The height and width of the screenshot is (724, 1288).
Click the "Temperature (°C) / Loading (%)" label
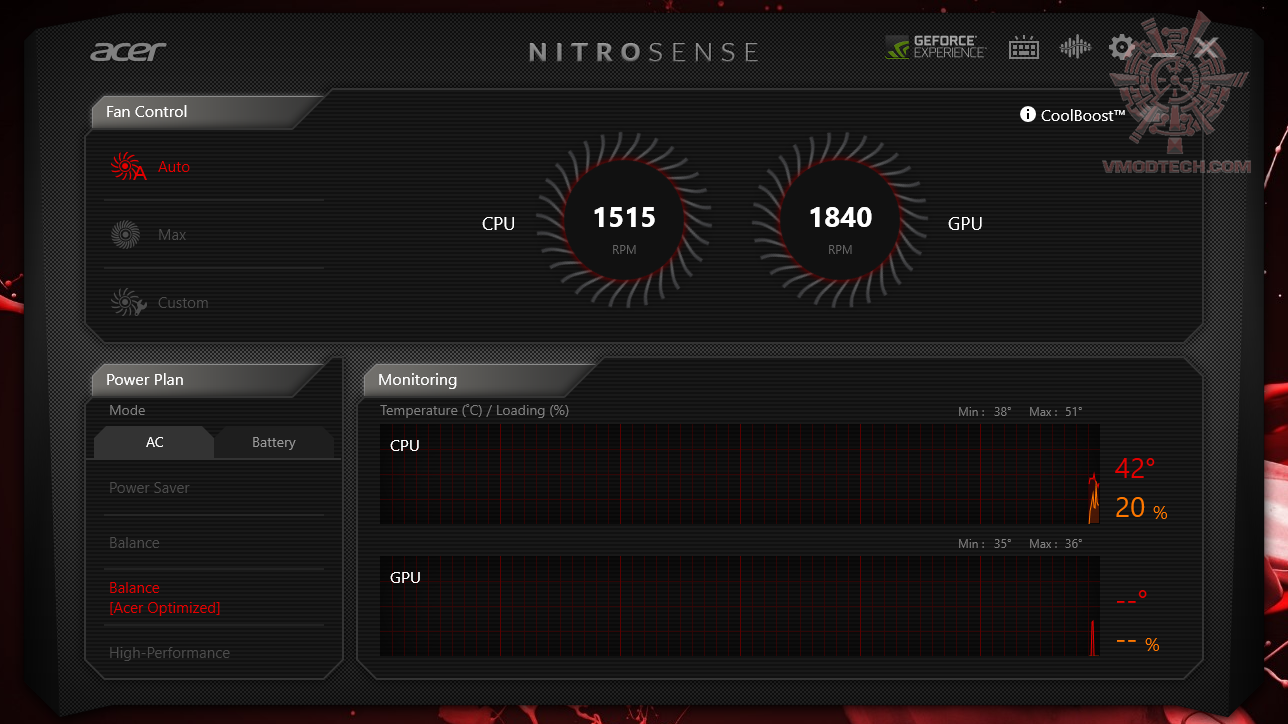[474, 410]
